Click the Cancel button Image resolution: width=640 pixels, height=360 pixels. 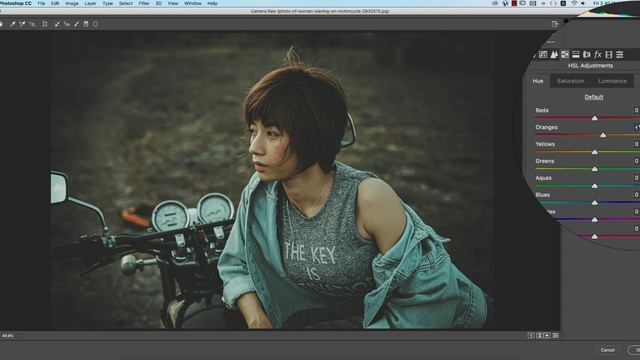(608, 350)
